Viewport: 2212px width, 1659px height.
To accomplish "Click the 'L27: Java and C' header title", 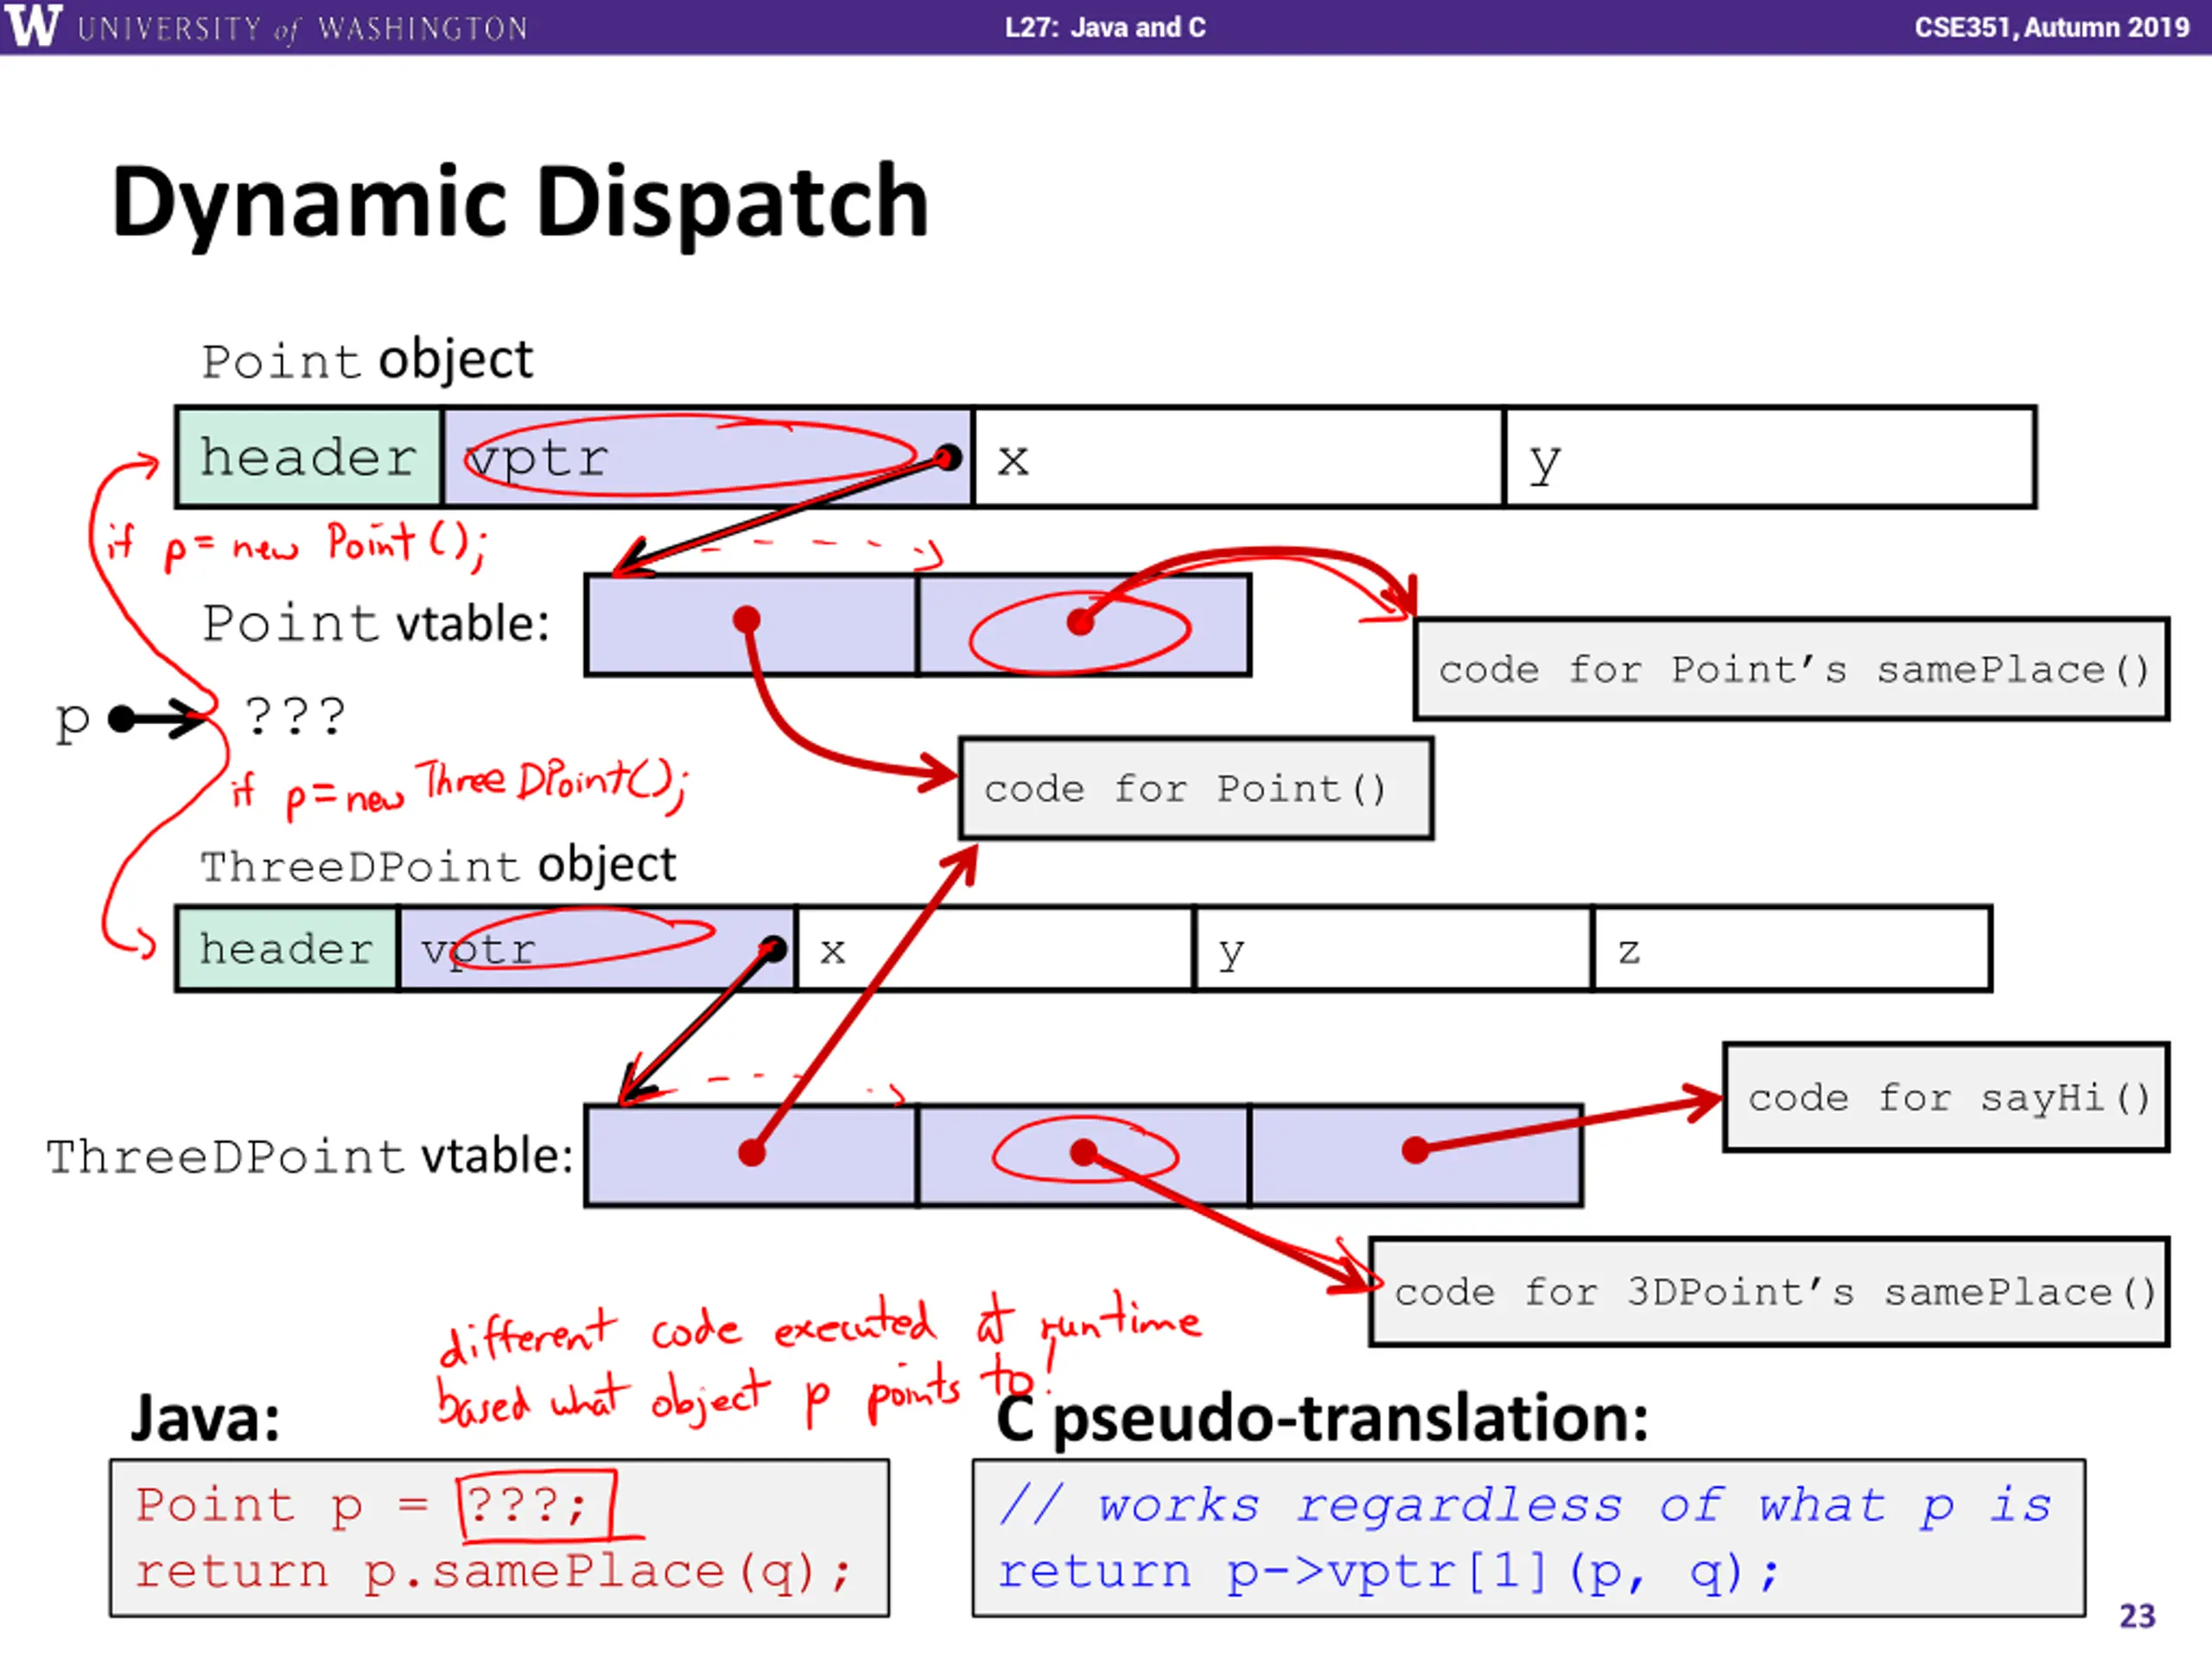I will 1105,27.
